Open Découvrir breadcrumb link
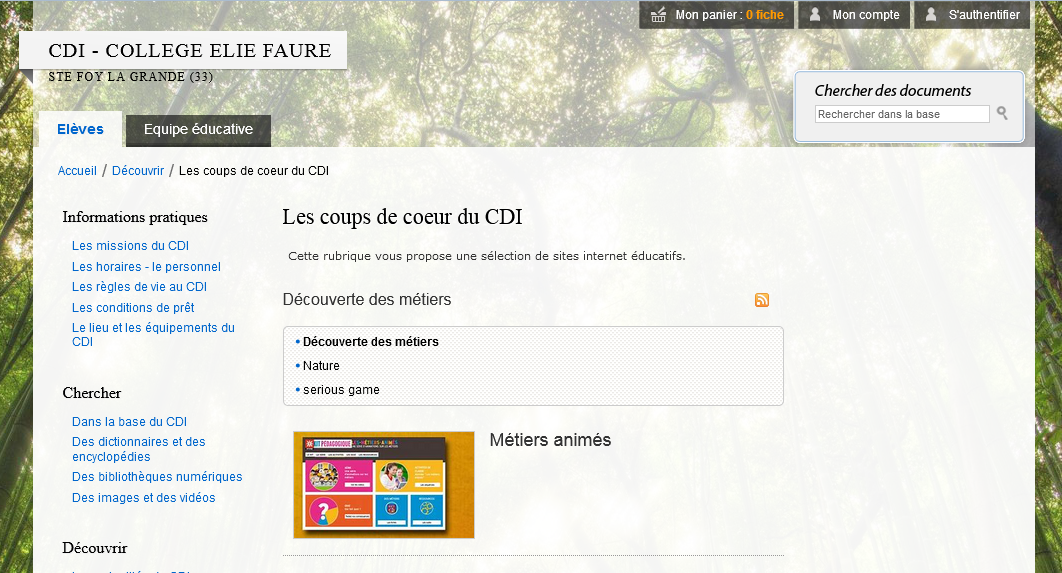 point(138,171)
